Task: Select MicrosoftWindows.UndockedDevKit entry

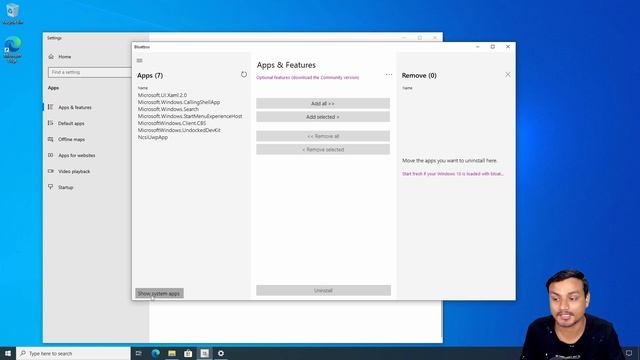Action: pyautogui.click(x=179, y=130)
